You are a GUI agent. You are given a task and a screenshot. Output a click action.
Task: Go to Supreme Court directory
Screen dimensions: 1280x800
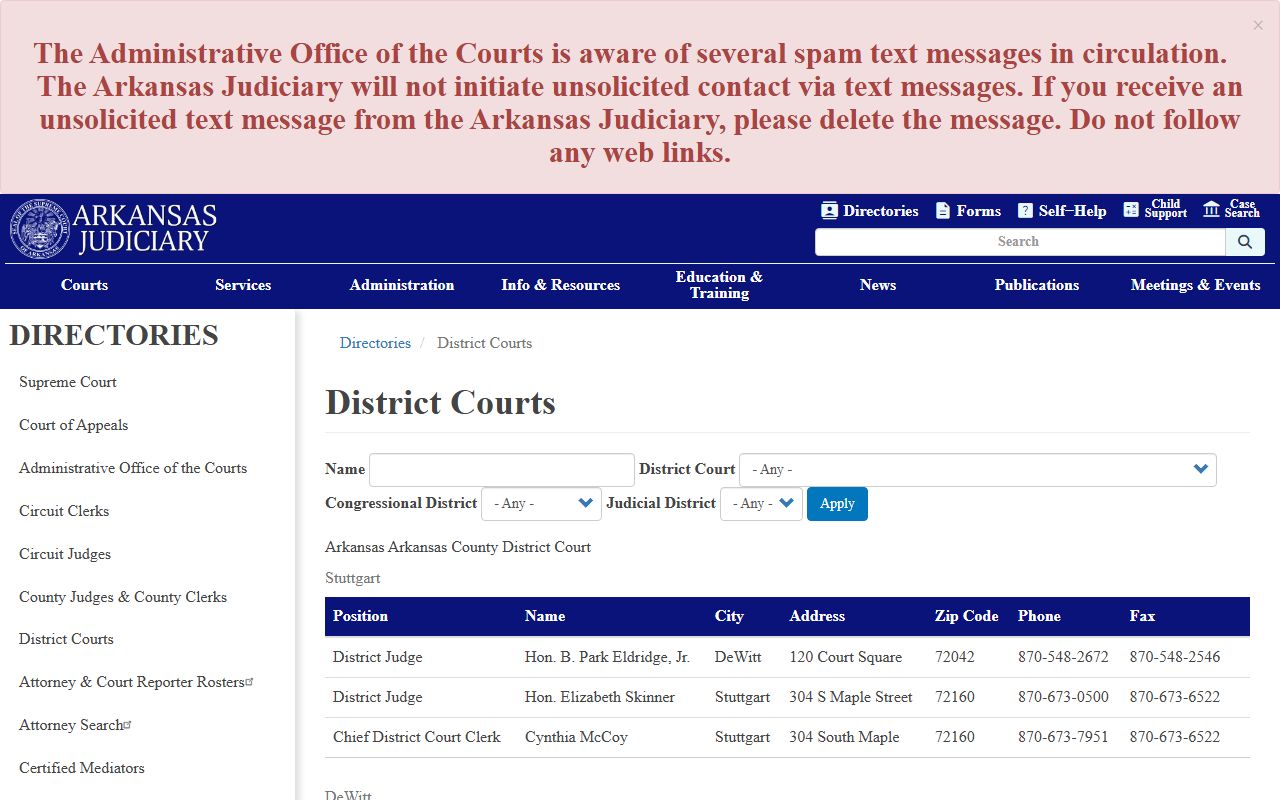(x=68, y=382)
